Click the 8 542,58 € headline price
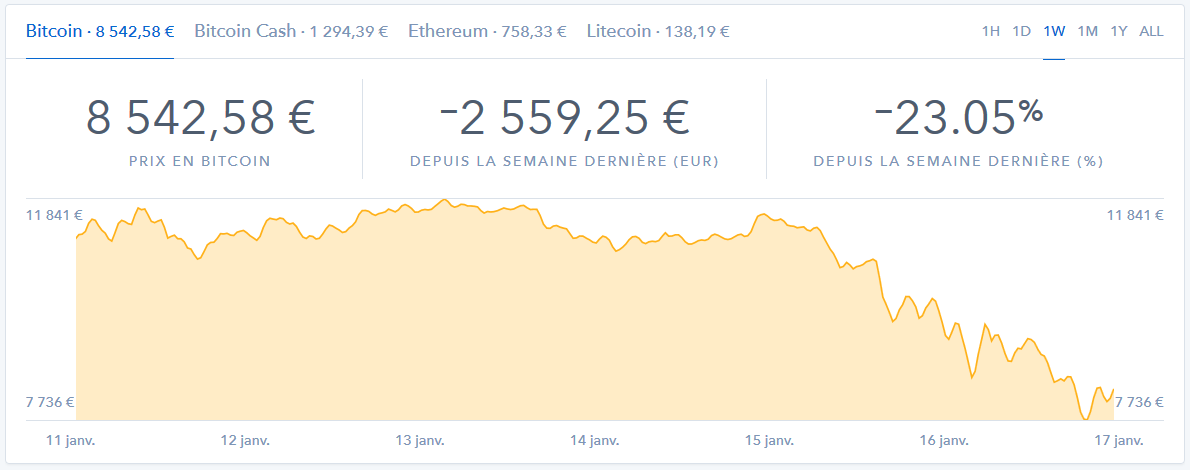The height and width of the screenshot is (470, 1190). (200, 118)
